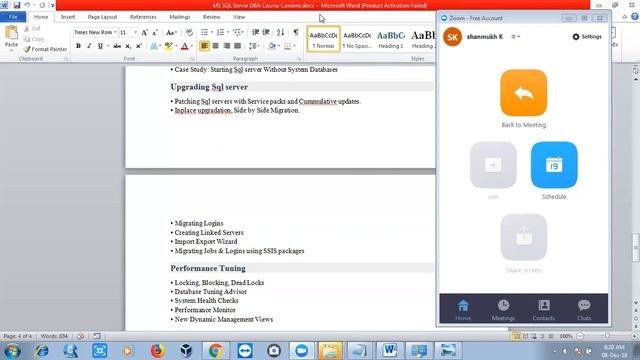The height and width of the screenshot is (360, 640).
Task: Click the Cut command in Clipboard
Action: 32,29
